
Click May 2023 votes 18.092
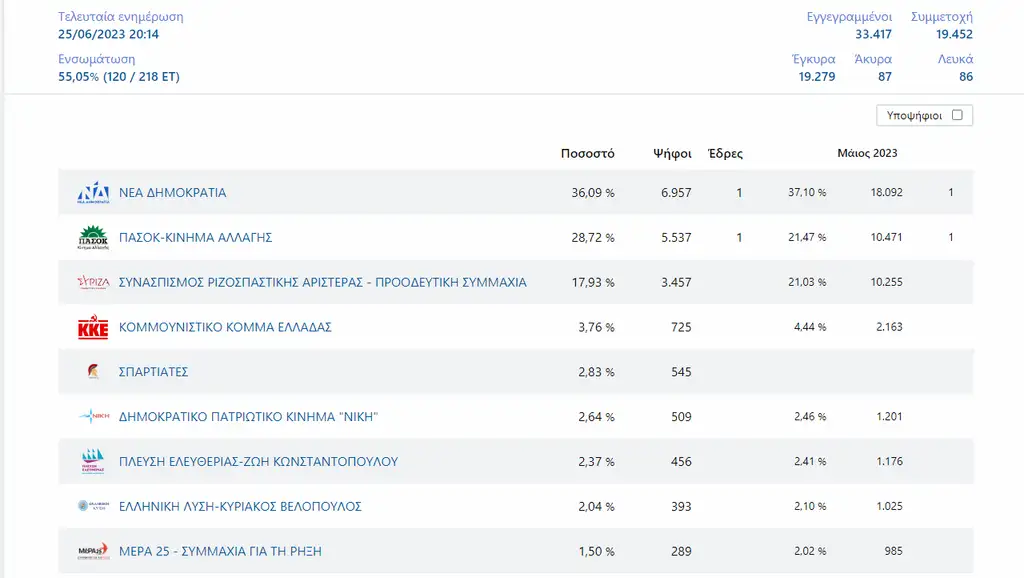(886, 192)
